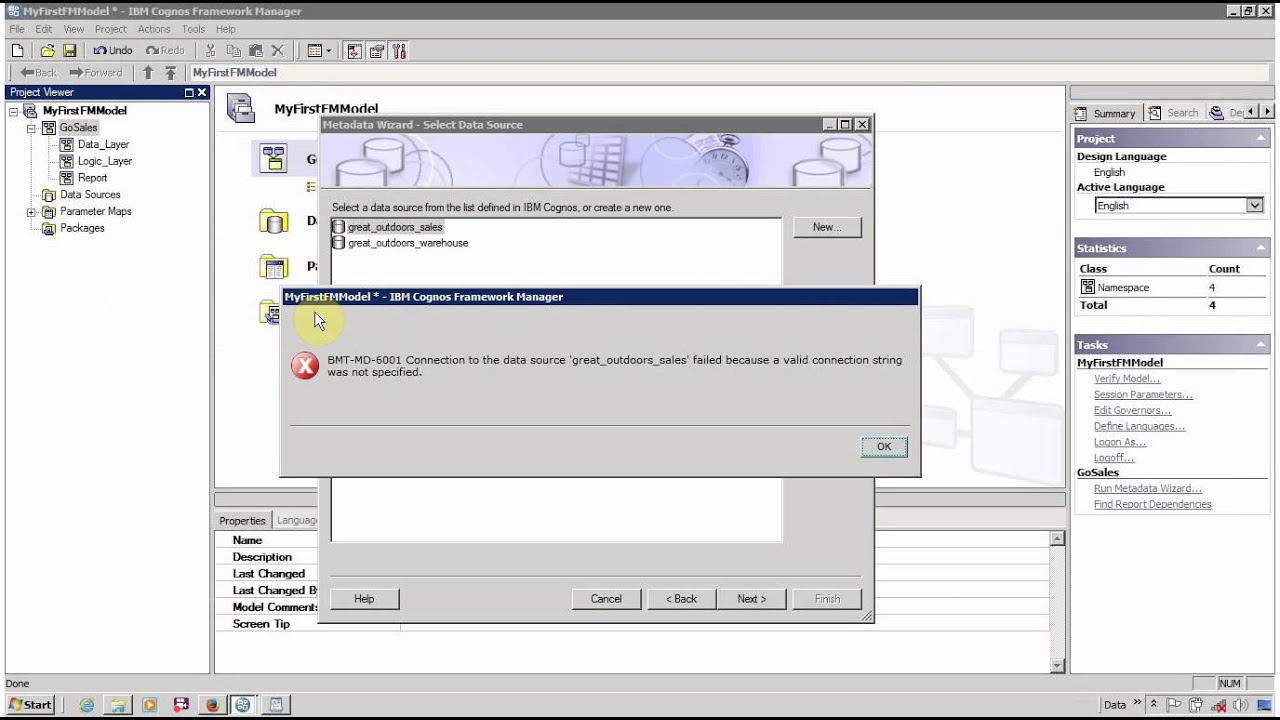The height and width of the screenshot is (720, 1280).
Task: Collapse the Project section header arrow
Action: [x=1261, y=138]
